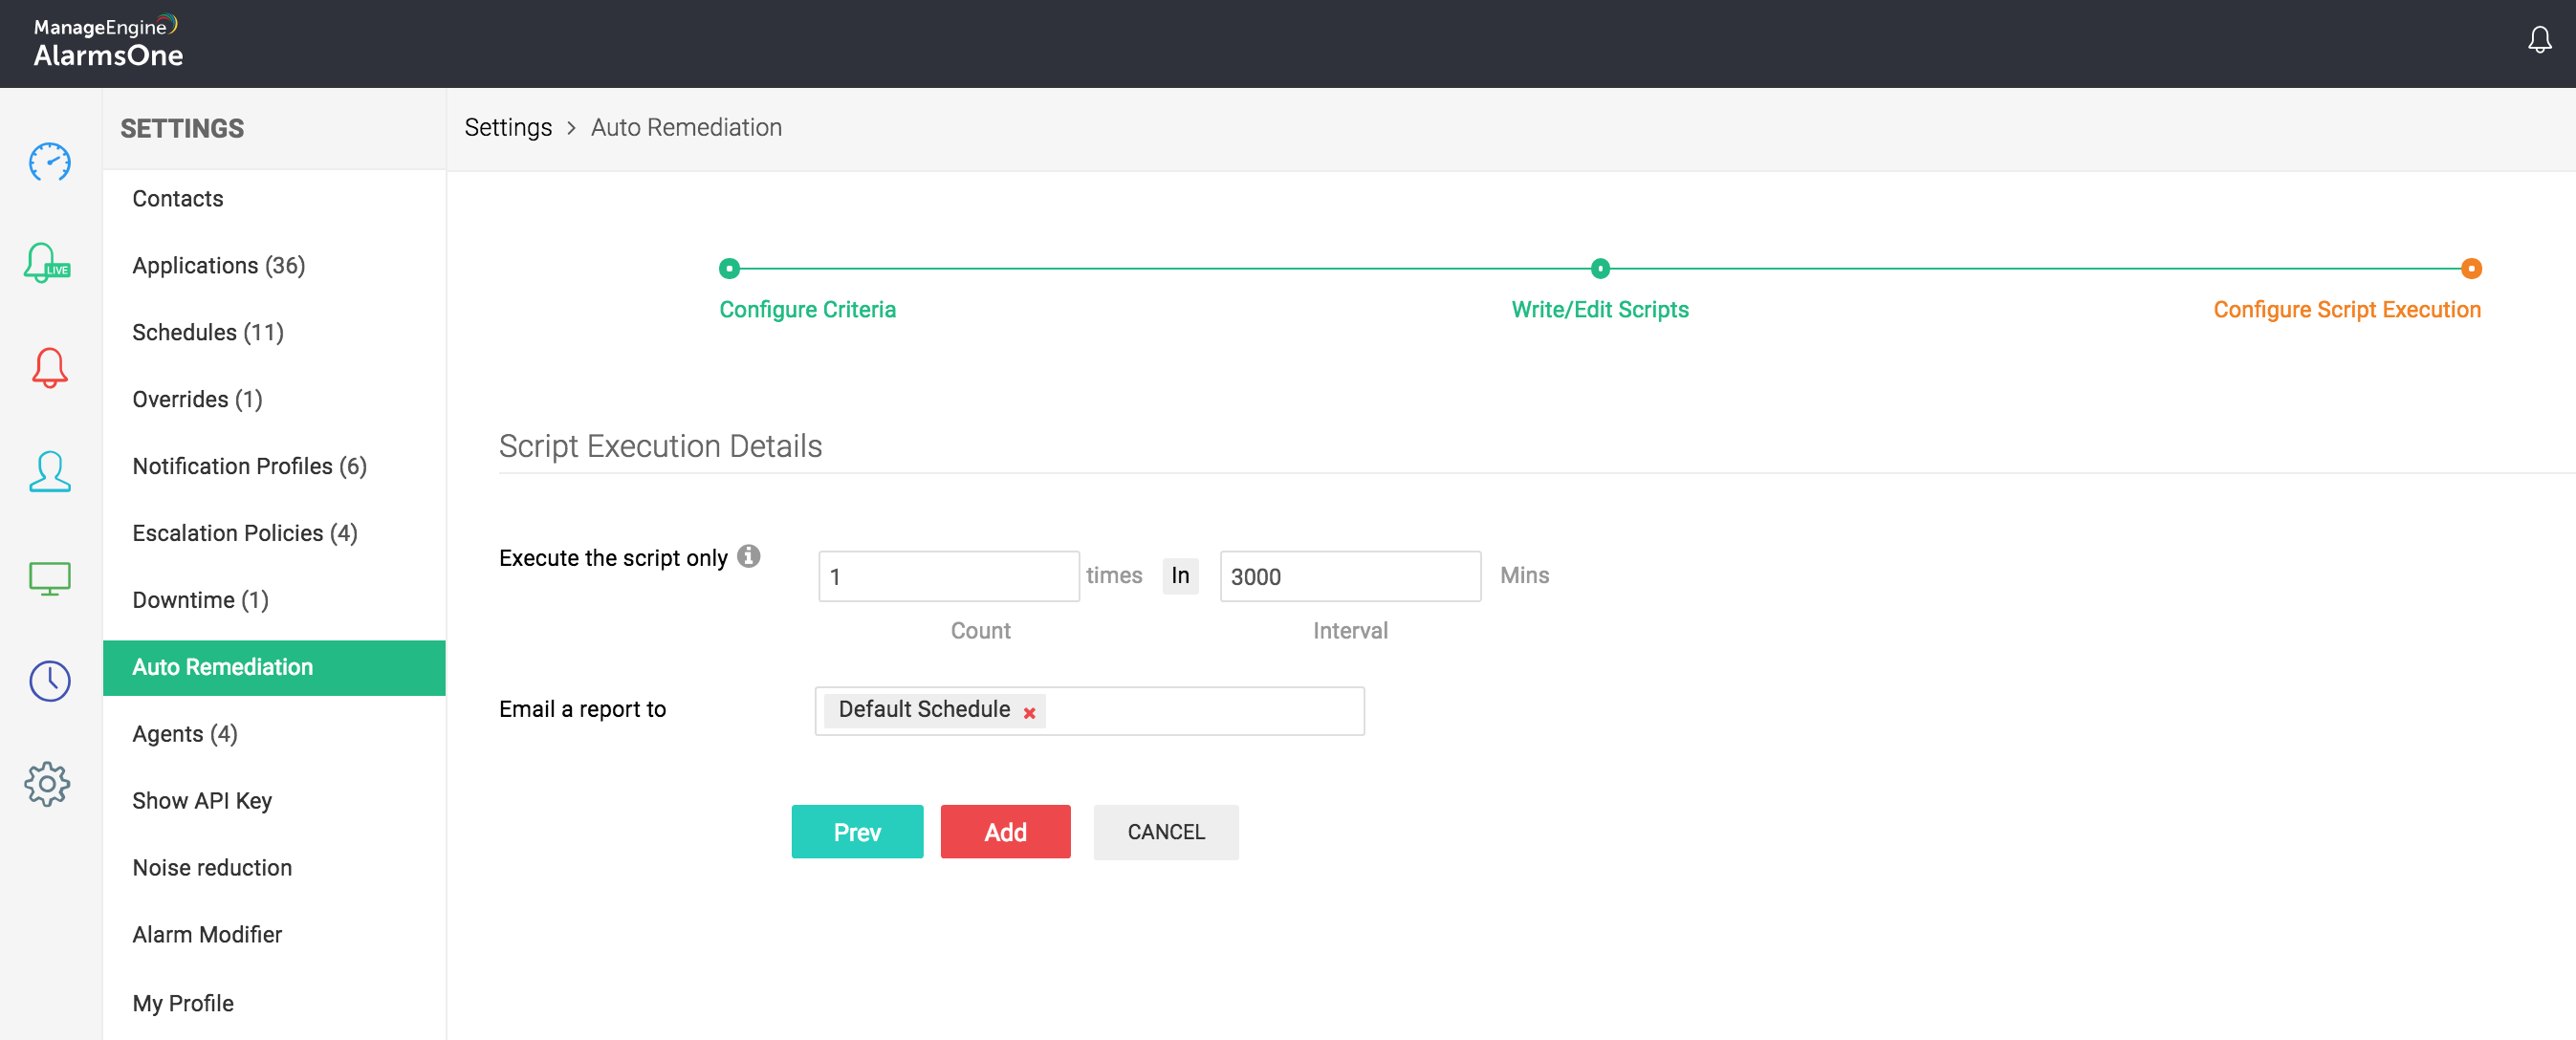Open Notification Profiles (6)

pyautogui.click(x=250, y=467)
